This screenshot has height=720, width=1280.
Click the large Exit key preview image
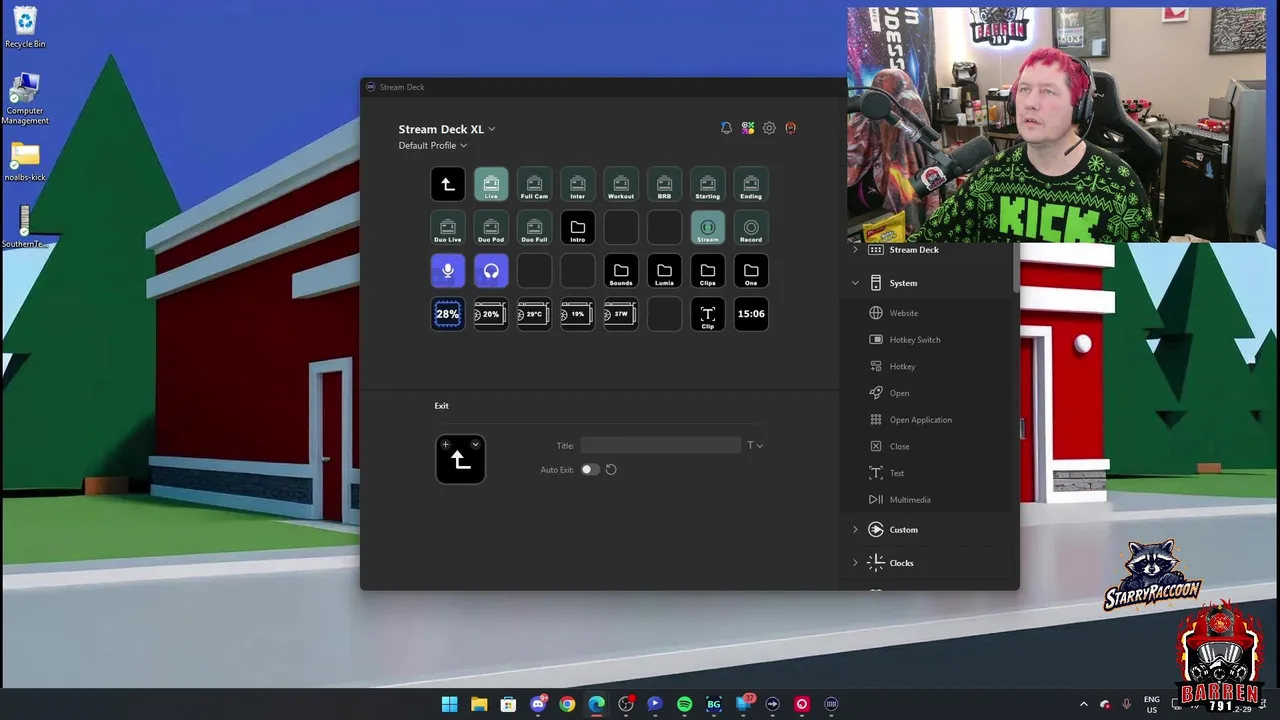(460, 460)
